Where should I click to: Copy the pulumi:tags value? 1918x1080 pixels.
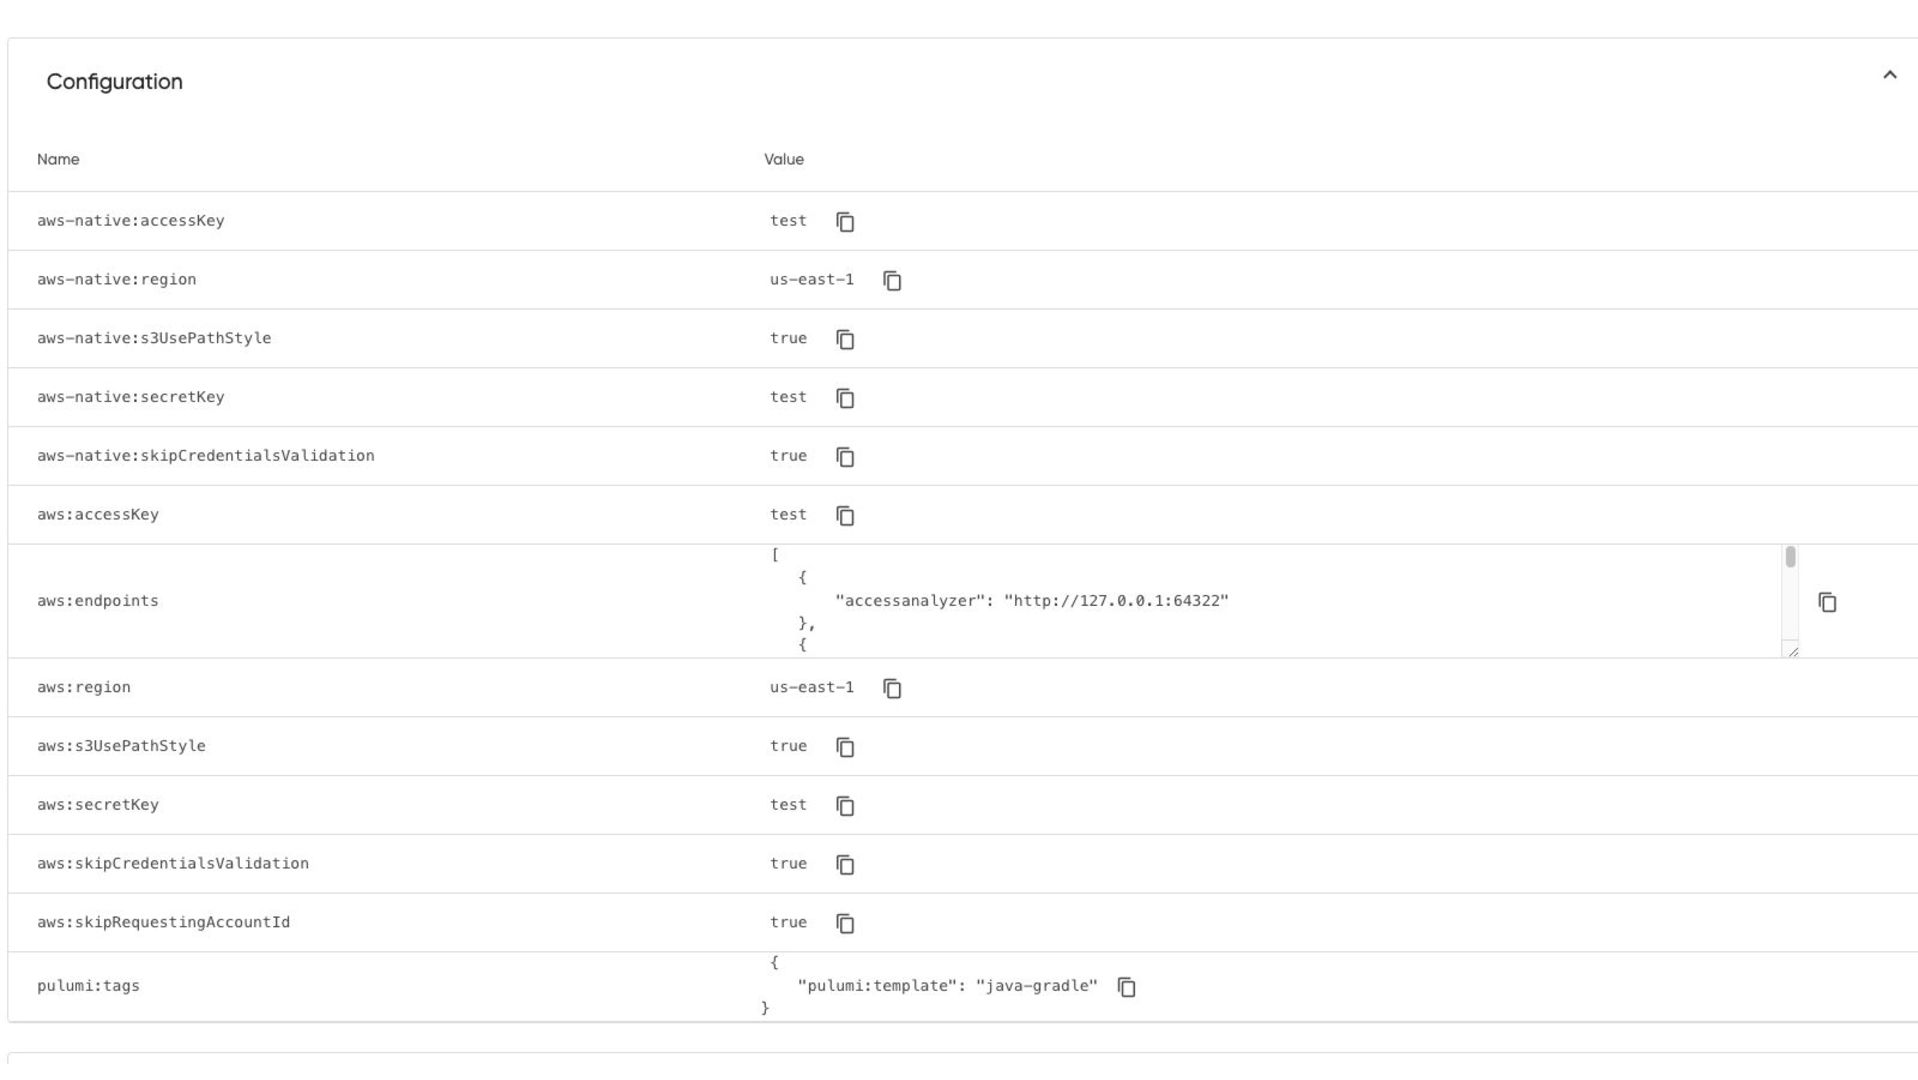[1126, 988]
